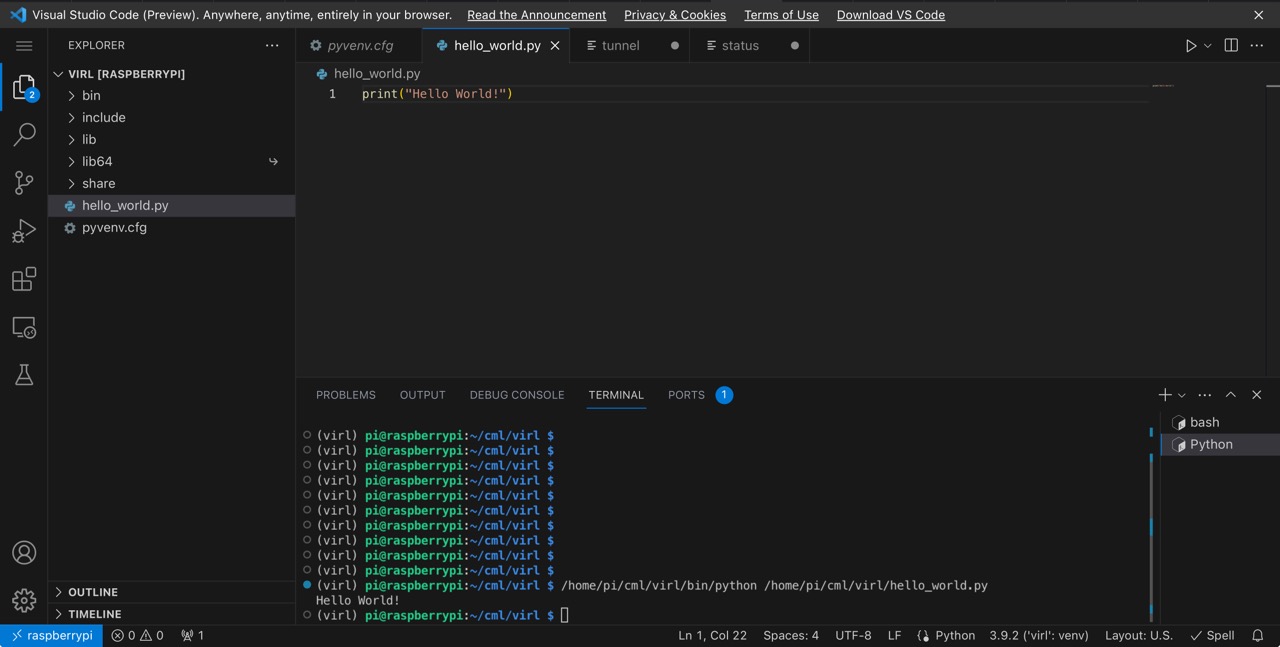Image resolution: width=1280 pixels, height=647 pixels.
Task: Select the bash terminal instance
Action: (1220, 422)
